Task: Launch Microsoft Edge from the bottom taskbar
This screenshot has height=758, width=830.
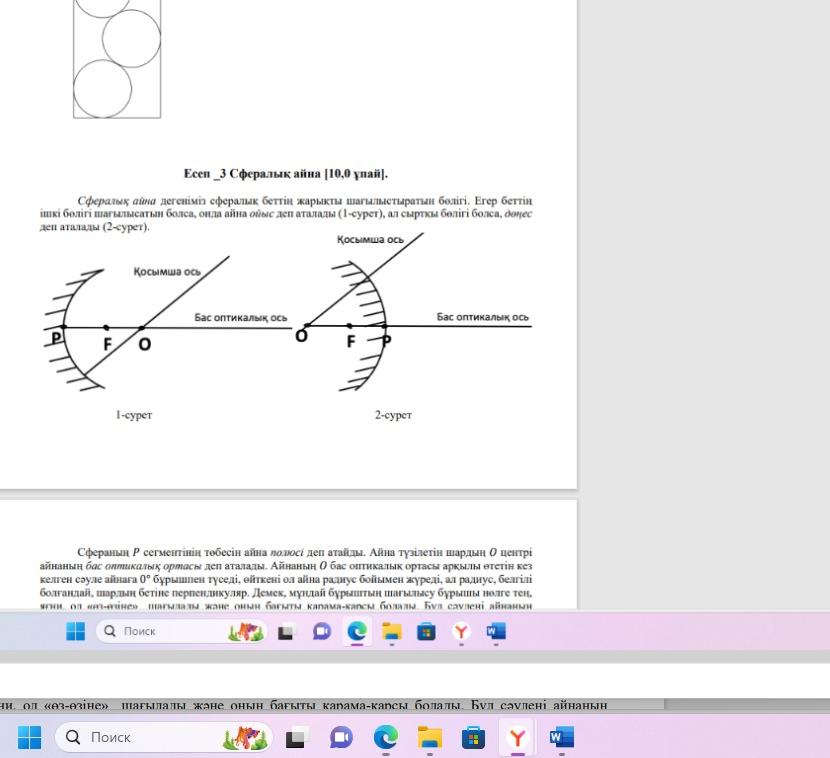Action: (x=385, y=737)
